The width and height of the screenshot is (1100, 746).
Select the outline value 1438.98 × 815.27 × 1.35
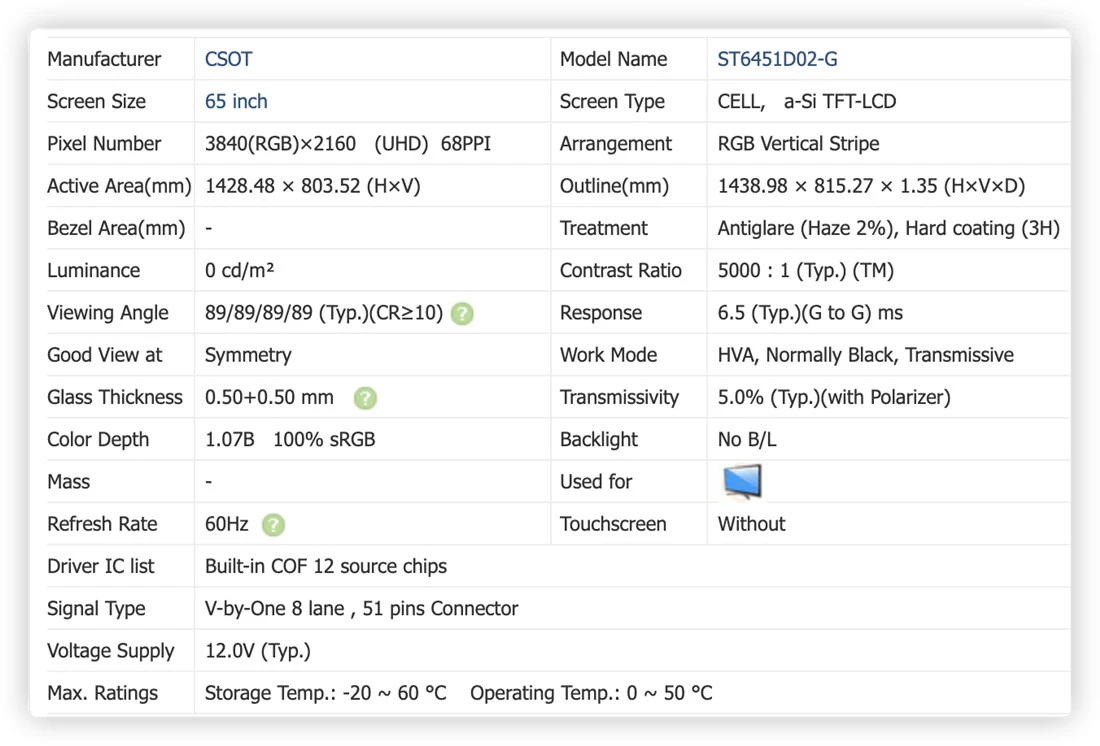point(871,186)
